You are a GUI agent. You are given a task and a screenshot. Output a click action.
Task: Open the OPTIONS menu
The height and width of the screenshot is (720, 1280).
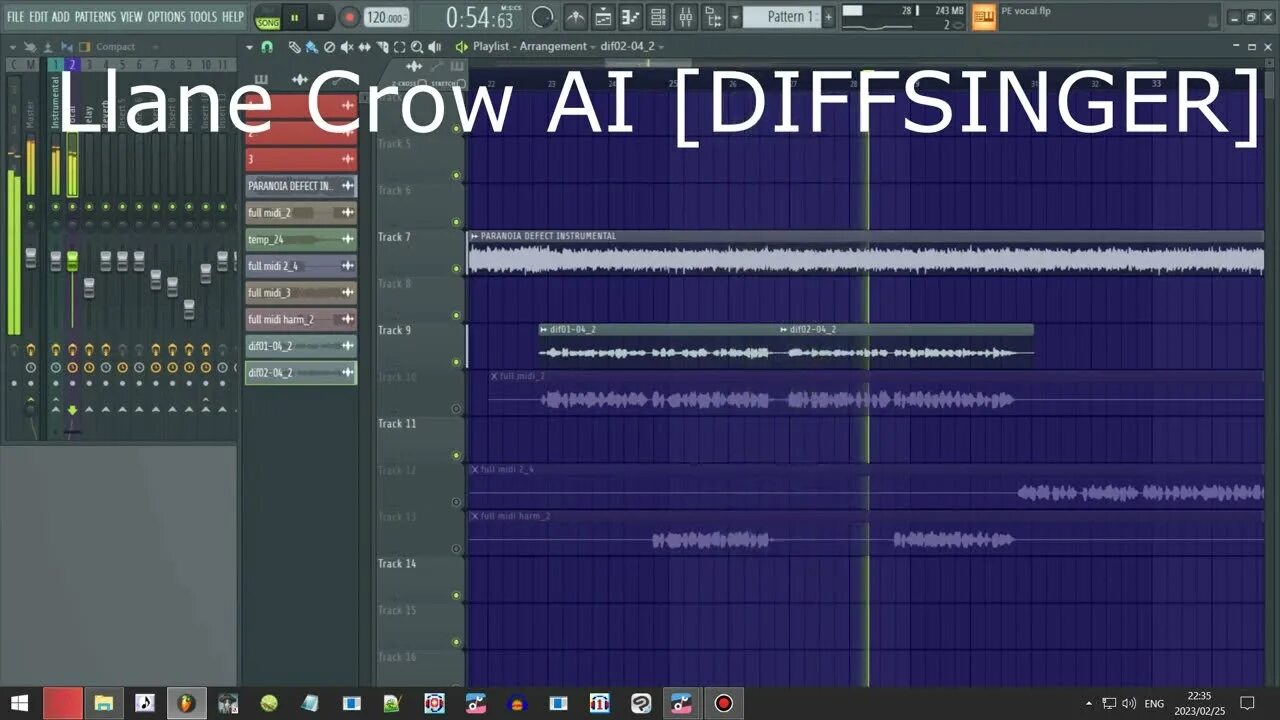pos(166,17)
